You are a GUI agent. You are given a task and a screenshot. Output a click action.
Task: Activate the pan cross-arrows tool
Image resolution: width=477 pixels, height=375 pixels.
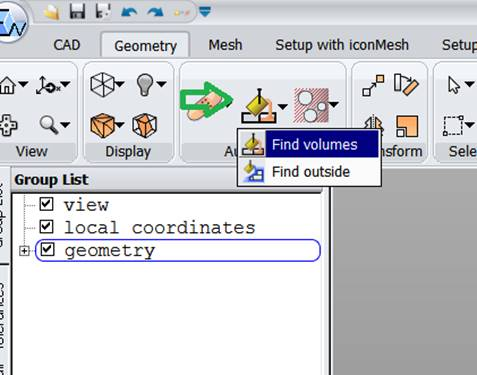[8, 125]
